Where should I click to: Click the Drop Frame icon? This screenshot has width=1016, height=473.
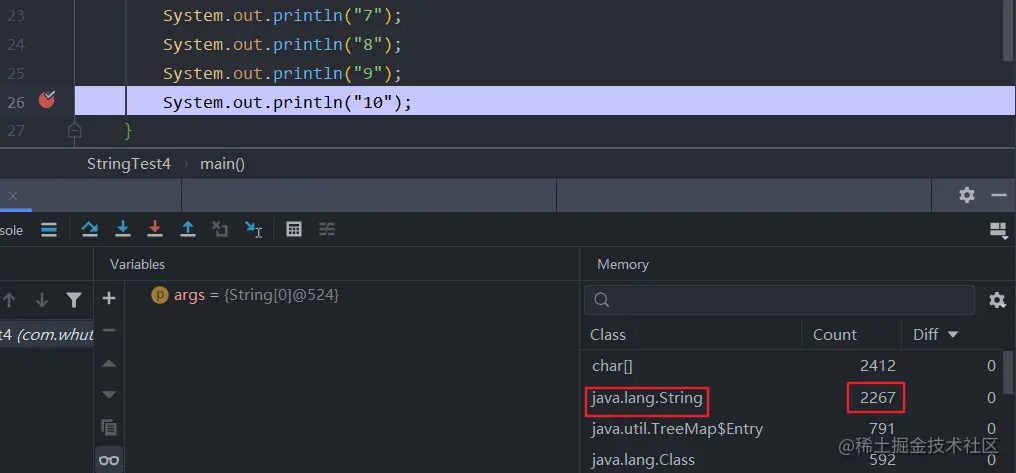220,229
